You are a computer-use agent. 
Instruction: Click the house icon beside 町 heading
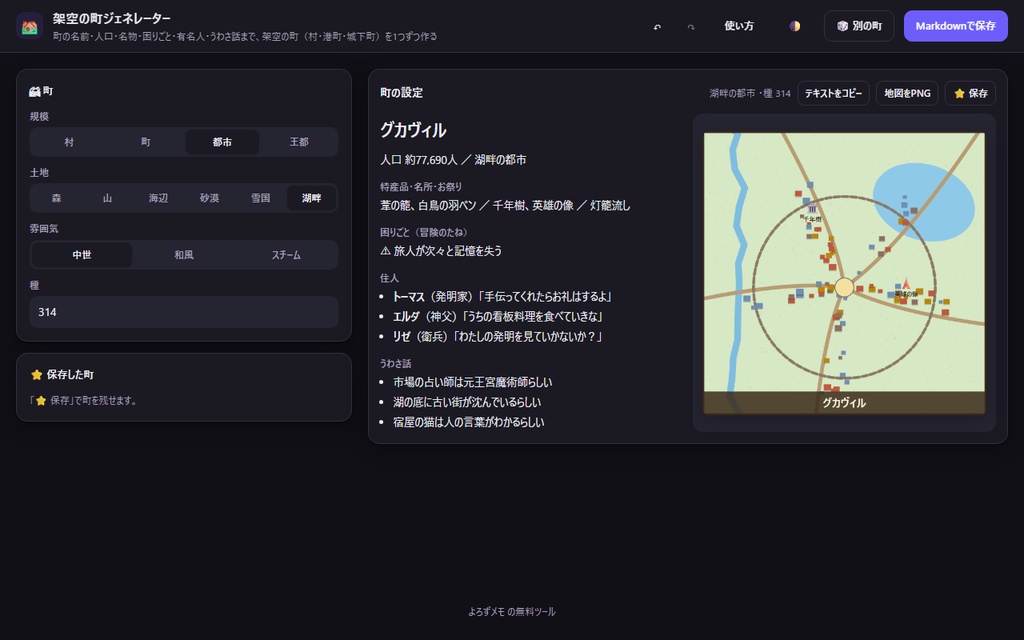(x=35, y=91)
